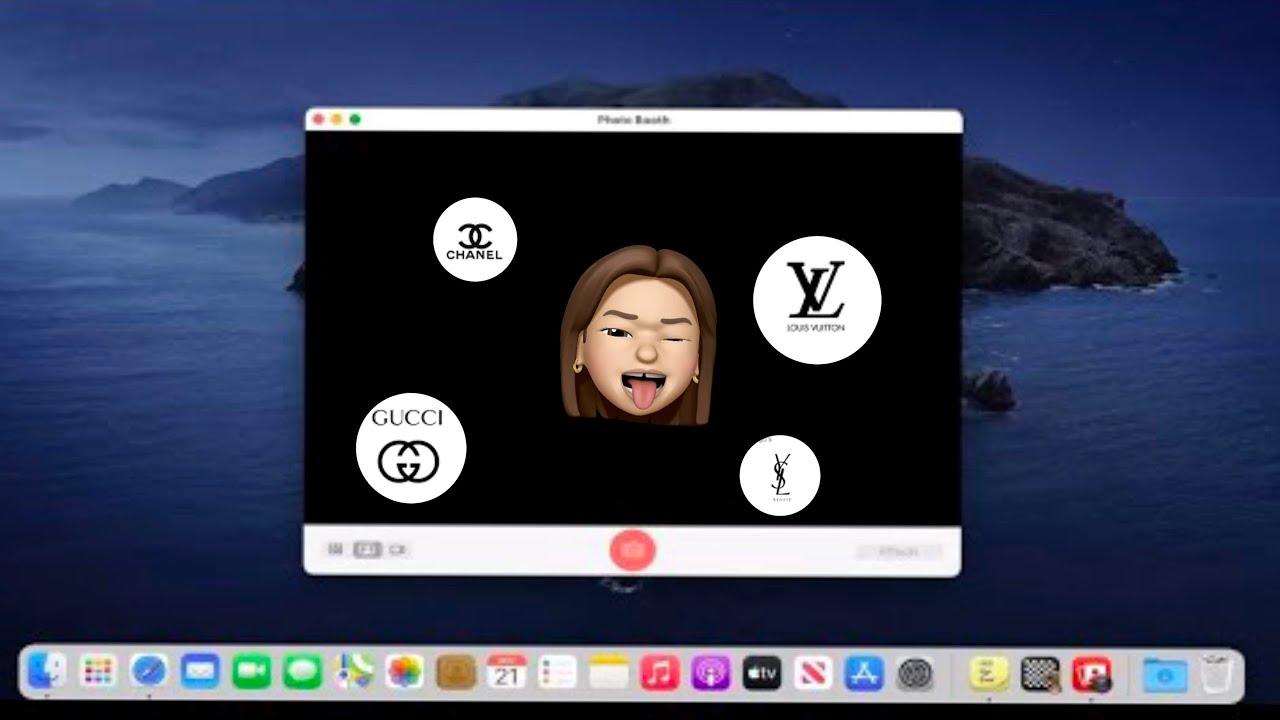The image size is (1280, 720).
Task: Open the Trash in the Dock
Action: point(1216,672)
